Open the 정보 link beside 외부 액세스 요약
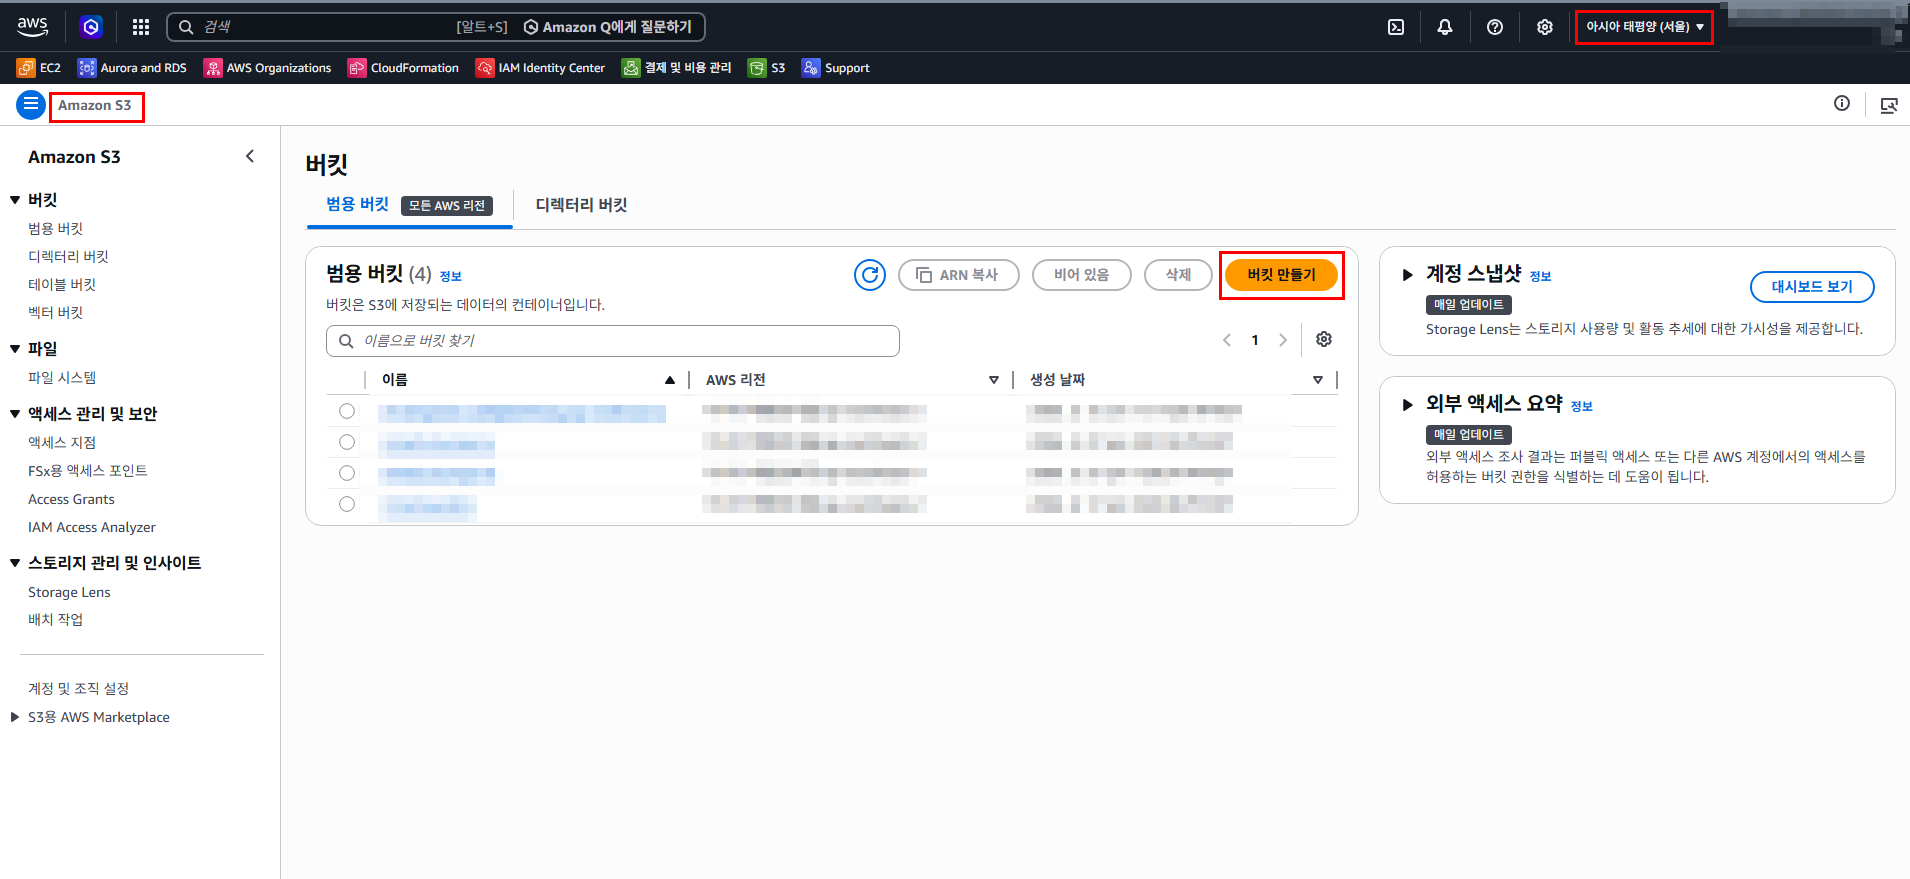Viewport: 1910px width, 879px height. (x=1581, y=407)
